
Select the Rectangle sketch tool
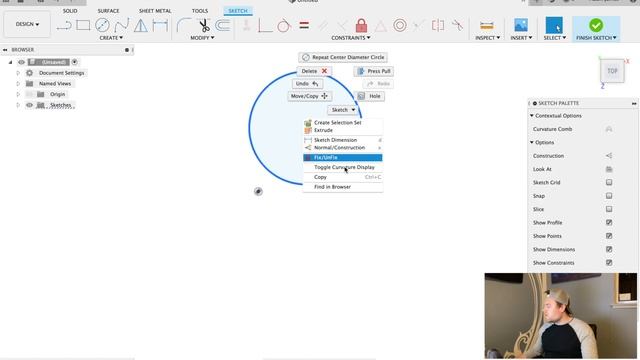pos(83,25)
